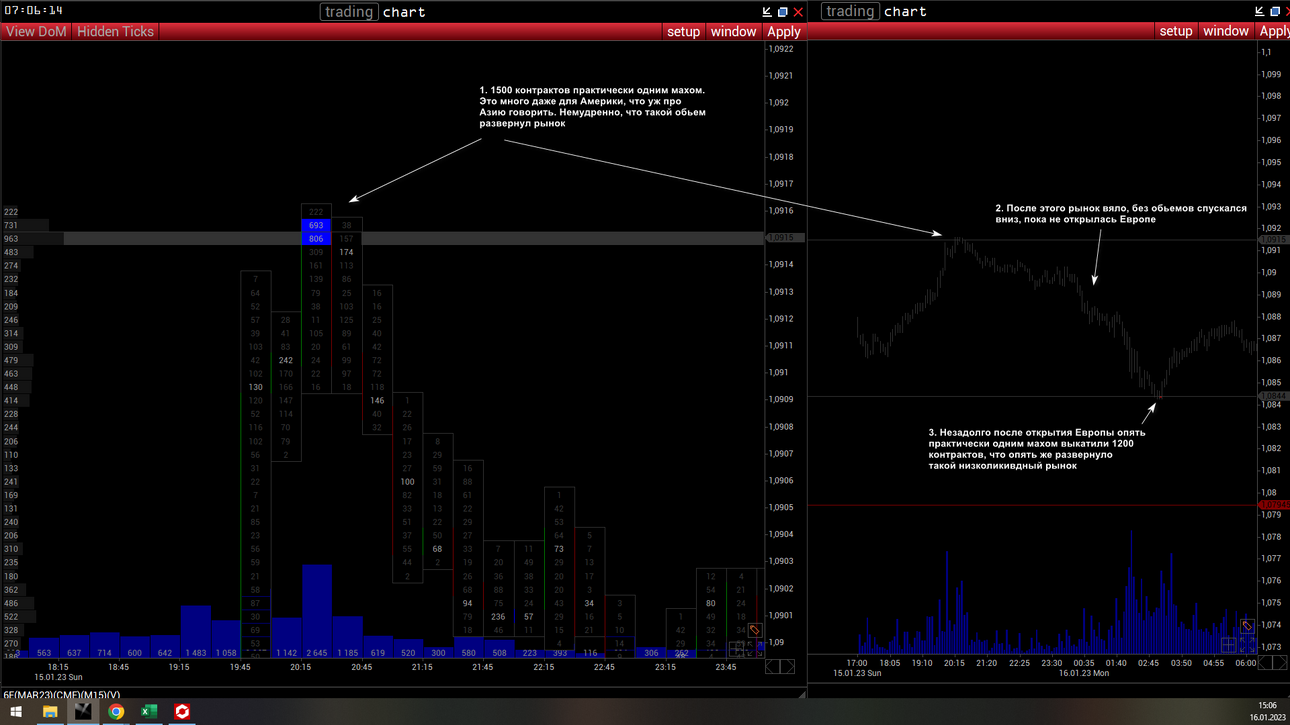The height and width of the screenshot is (725, 1290).
Task: Select 1,0844 price marker on right chart
Action: pos(1273,397)
